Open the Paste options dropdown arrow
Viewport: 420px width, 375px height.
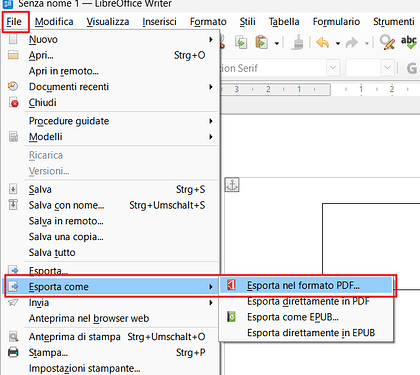pyautogui.click(x=277, y=43)
